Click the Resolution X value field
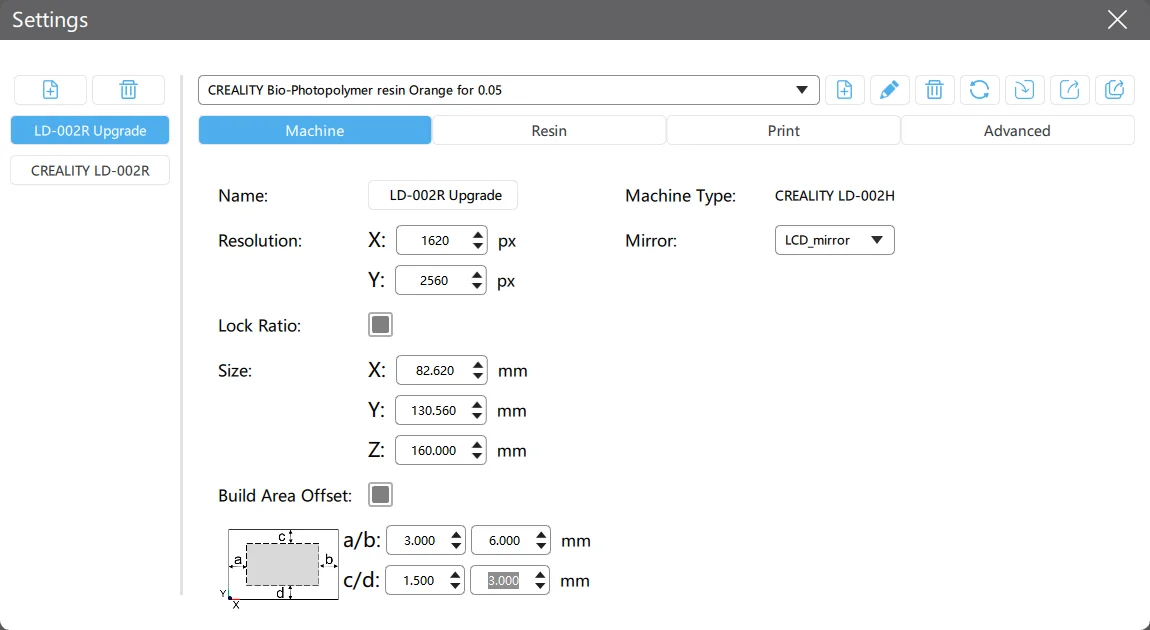Viewport: 1150px width, 630px height. click(434, 241)
